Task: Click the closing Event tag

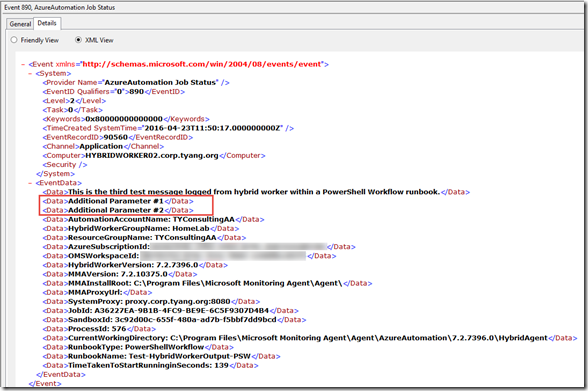Action: coord(45,384)
